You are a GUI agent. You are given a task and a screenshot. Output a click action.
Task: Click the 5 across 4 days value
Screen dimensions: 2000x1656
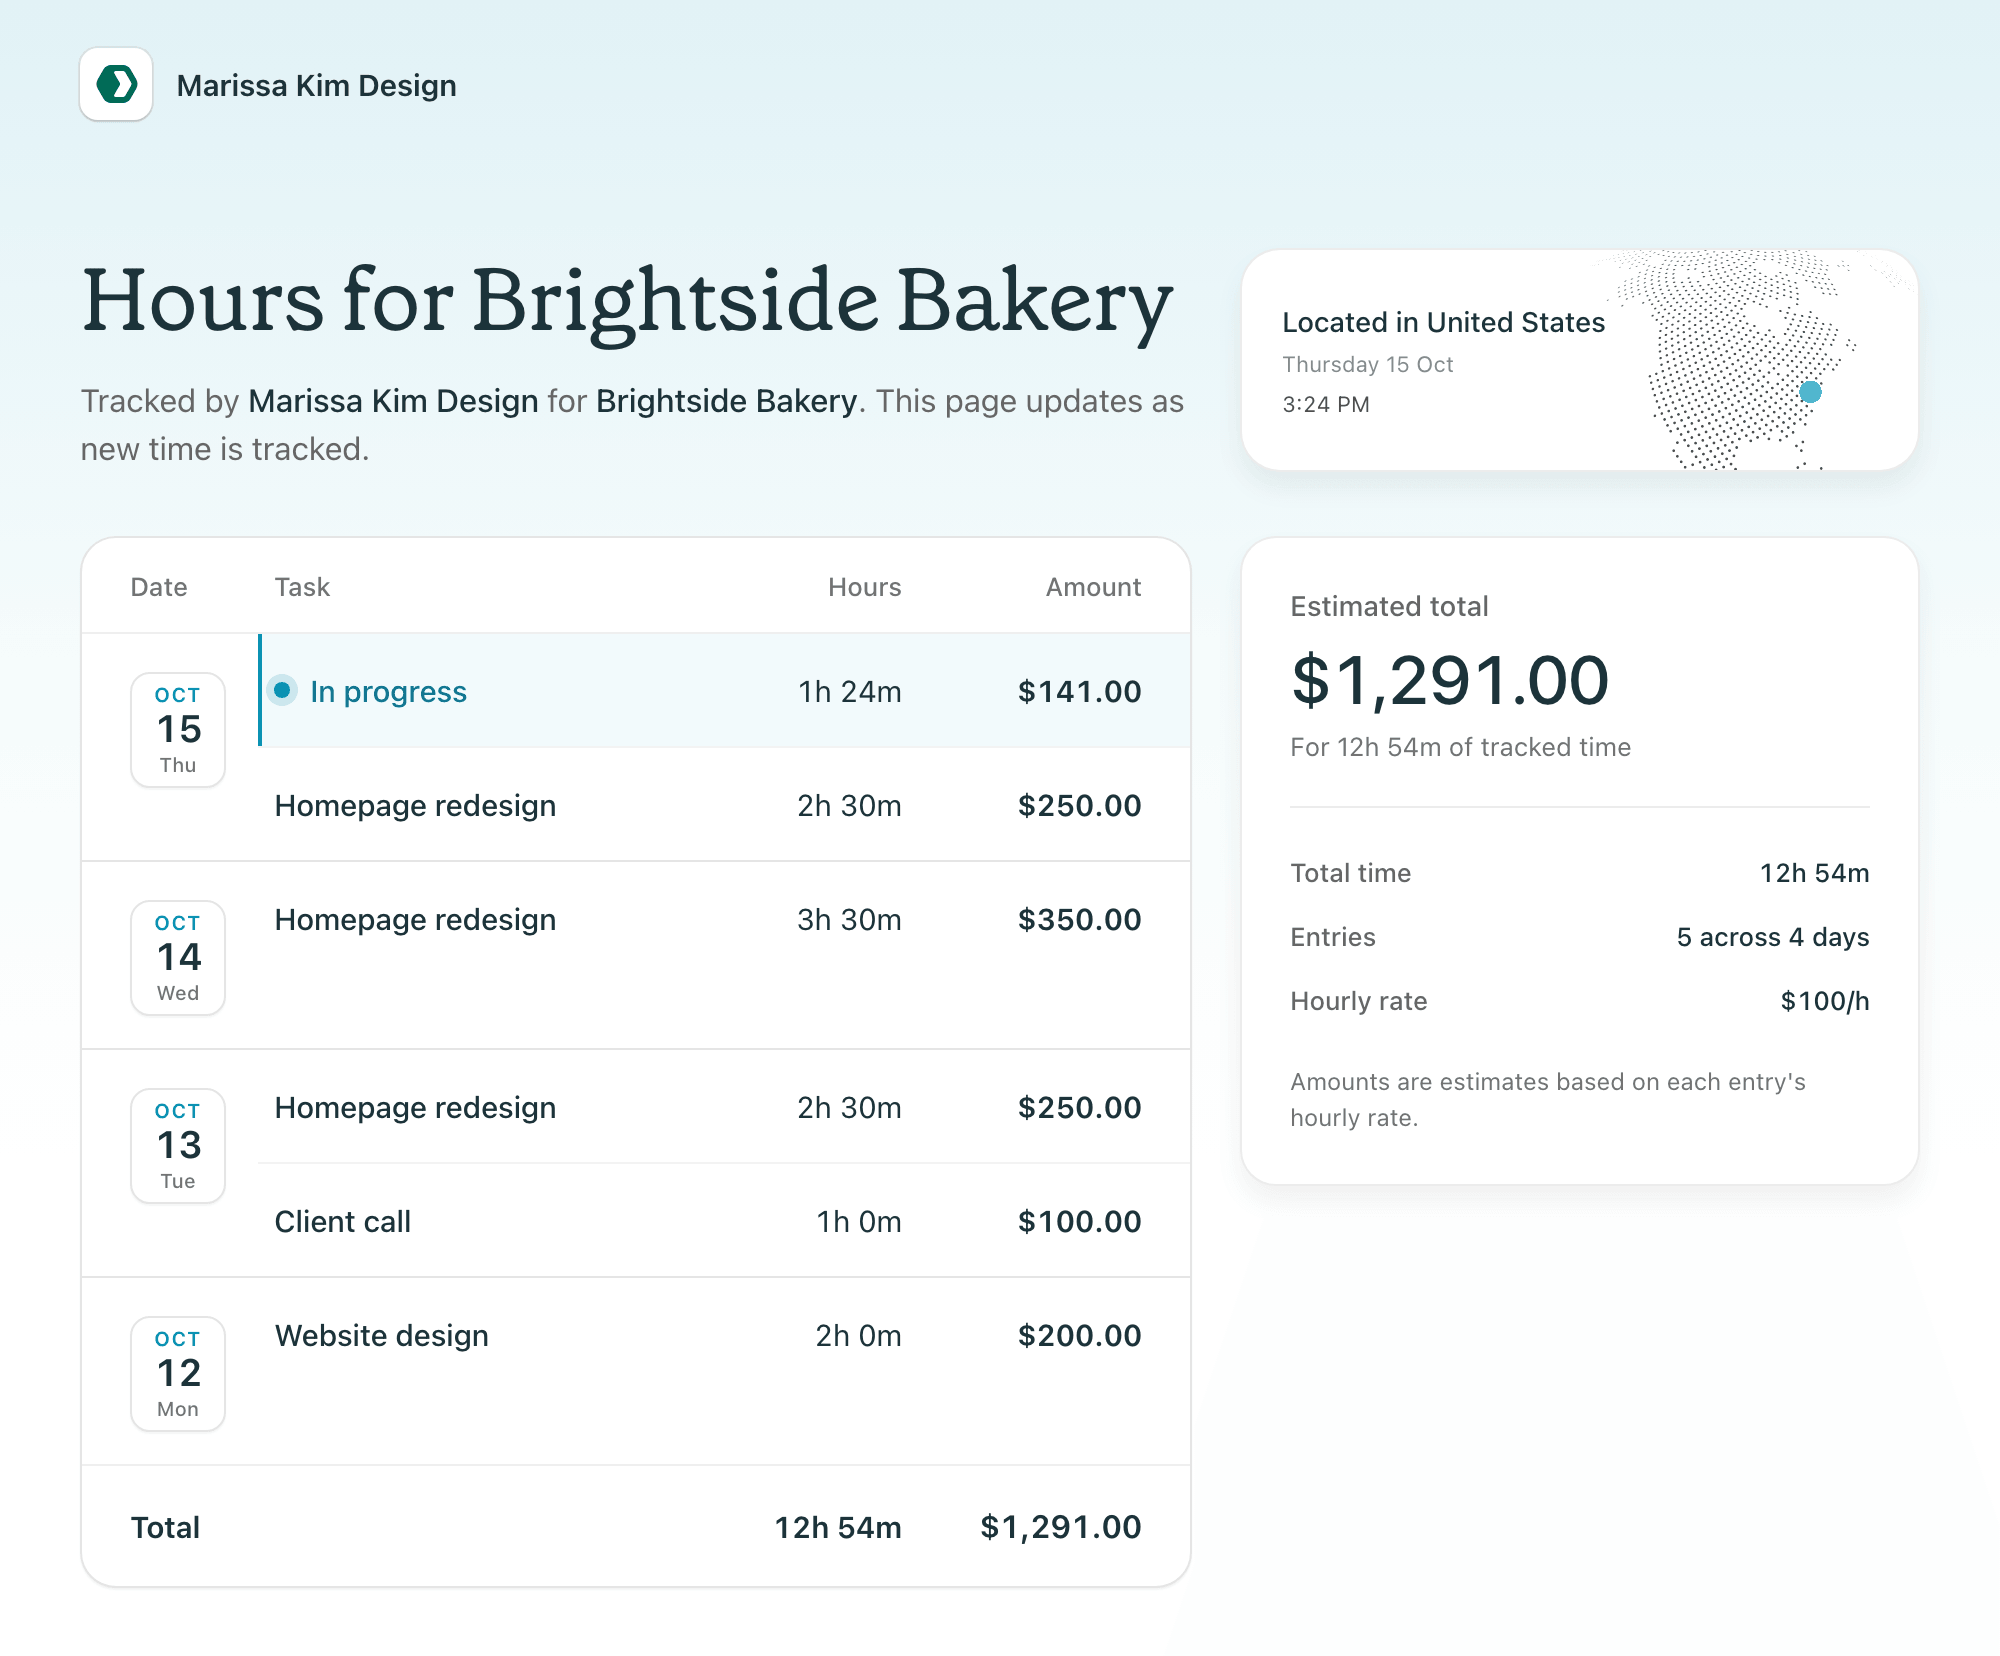click(1772, 937)
